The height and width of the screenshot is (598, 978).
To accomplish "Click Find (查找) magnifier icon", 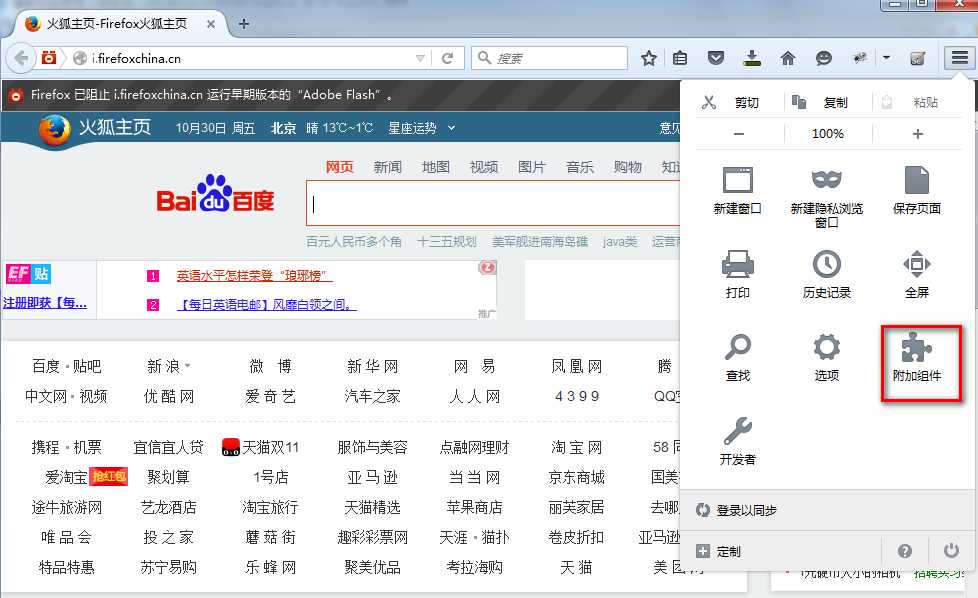I will 737,357.
